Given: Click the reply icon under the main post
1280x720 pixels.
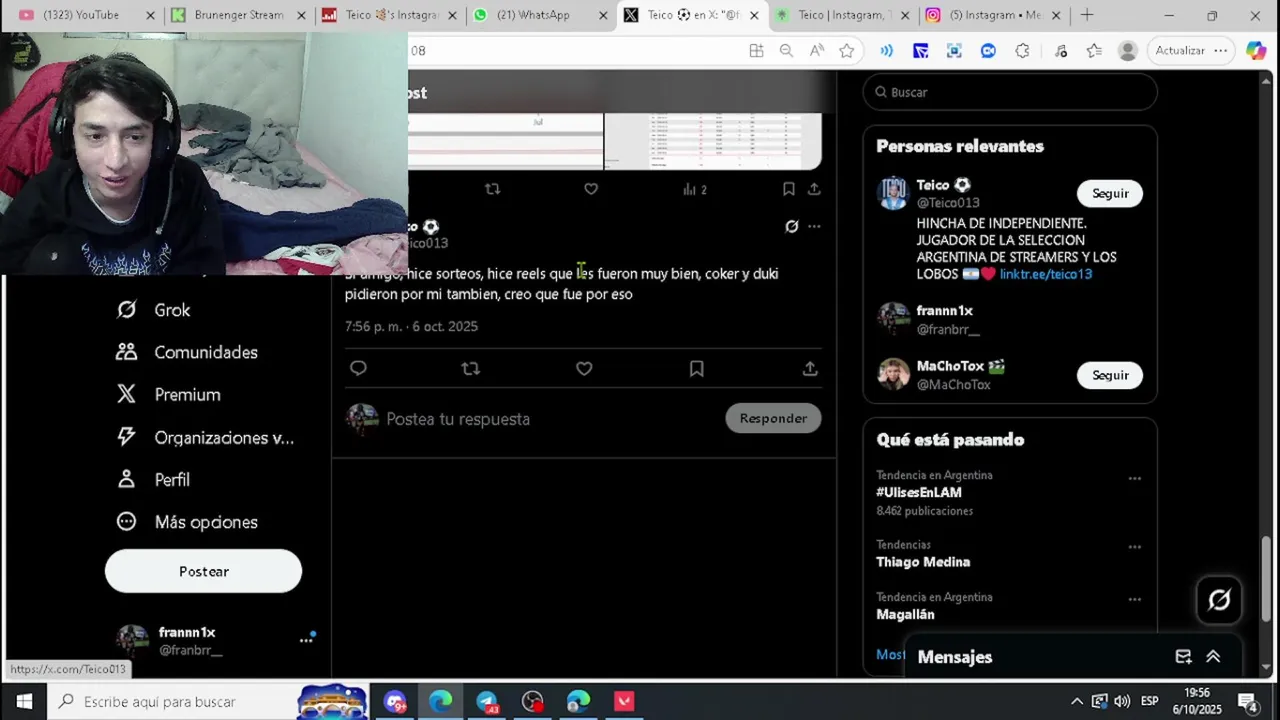Looking at the screenshot, I should [x=358, y=368].
